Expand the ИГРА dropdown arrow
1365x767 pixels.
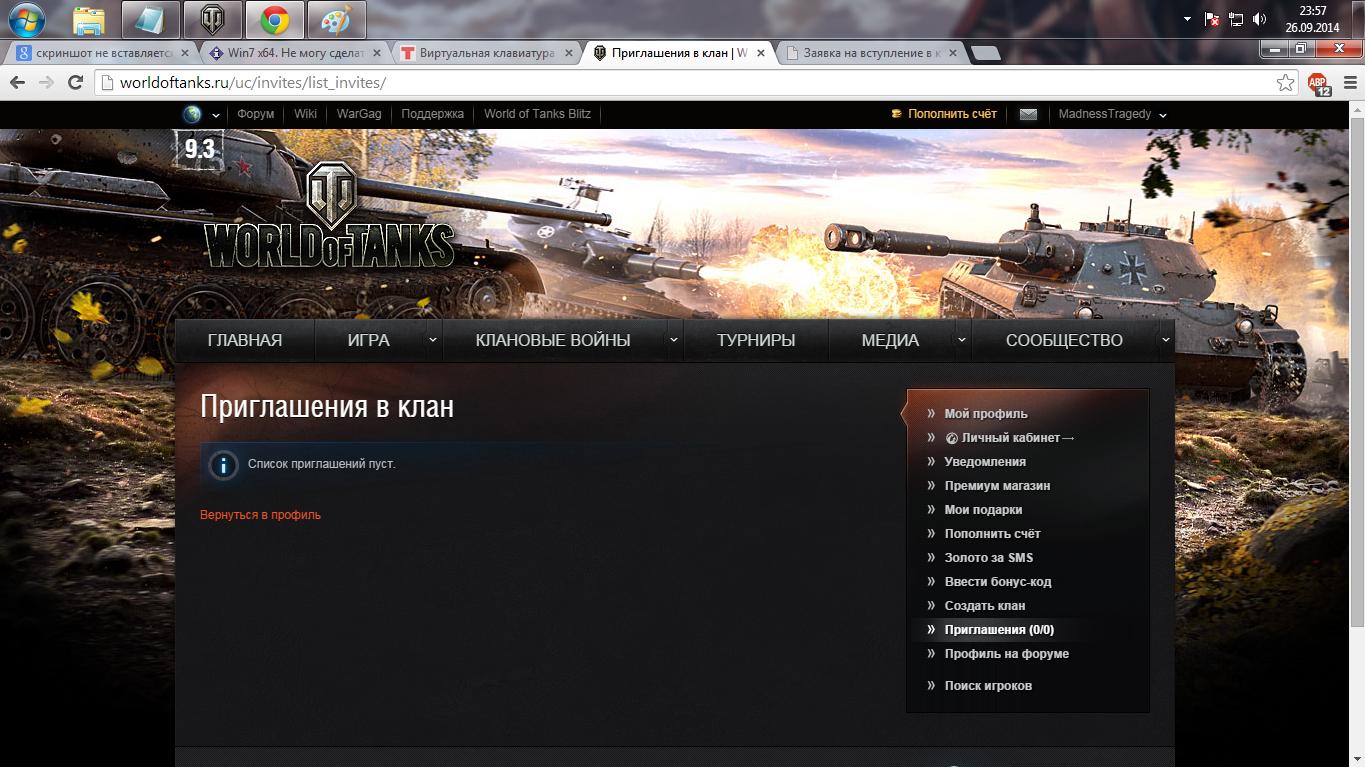pyautogui.click(x=433, y=340)
